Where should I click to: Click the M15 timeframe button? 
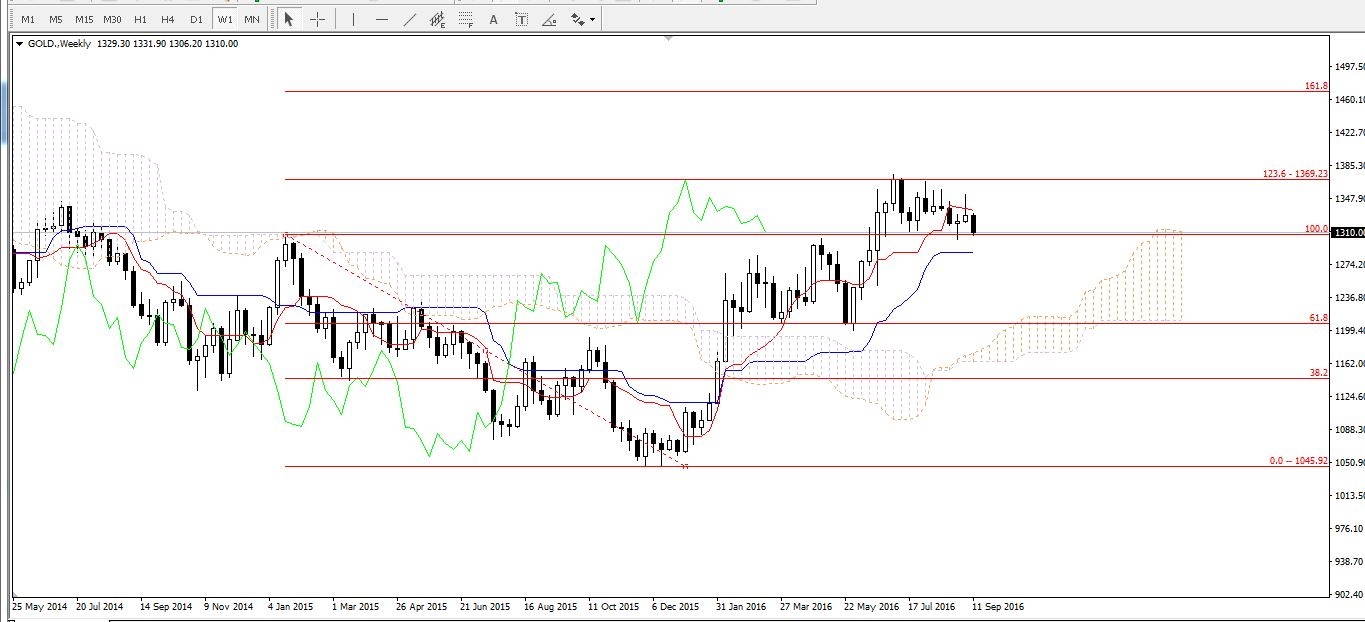click(84, 19)
